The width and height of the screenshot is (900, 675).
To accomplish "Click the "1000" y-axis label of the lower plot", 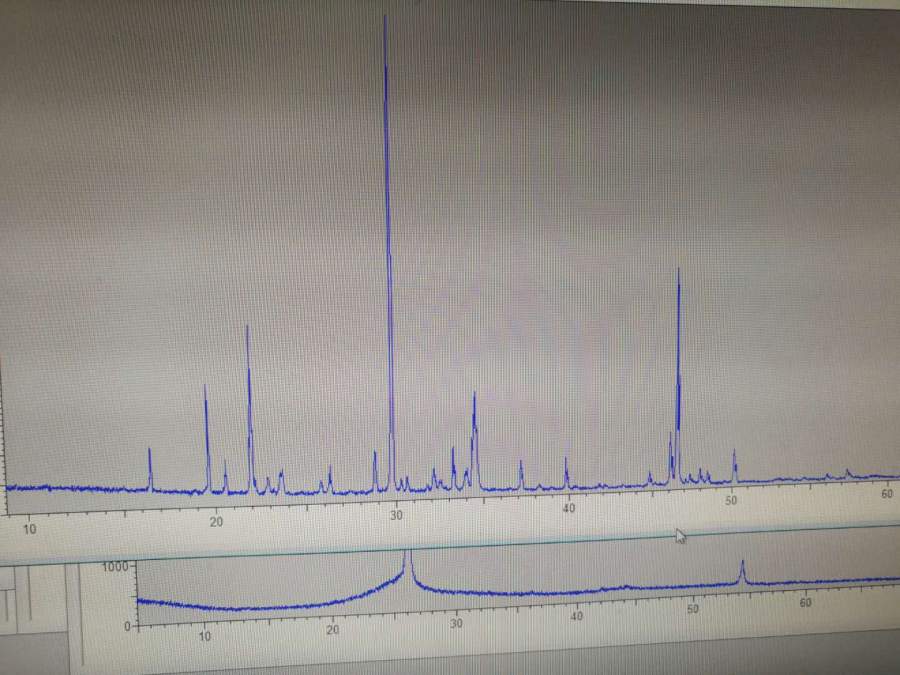I will 115,567.
